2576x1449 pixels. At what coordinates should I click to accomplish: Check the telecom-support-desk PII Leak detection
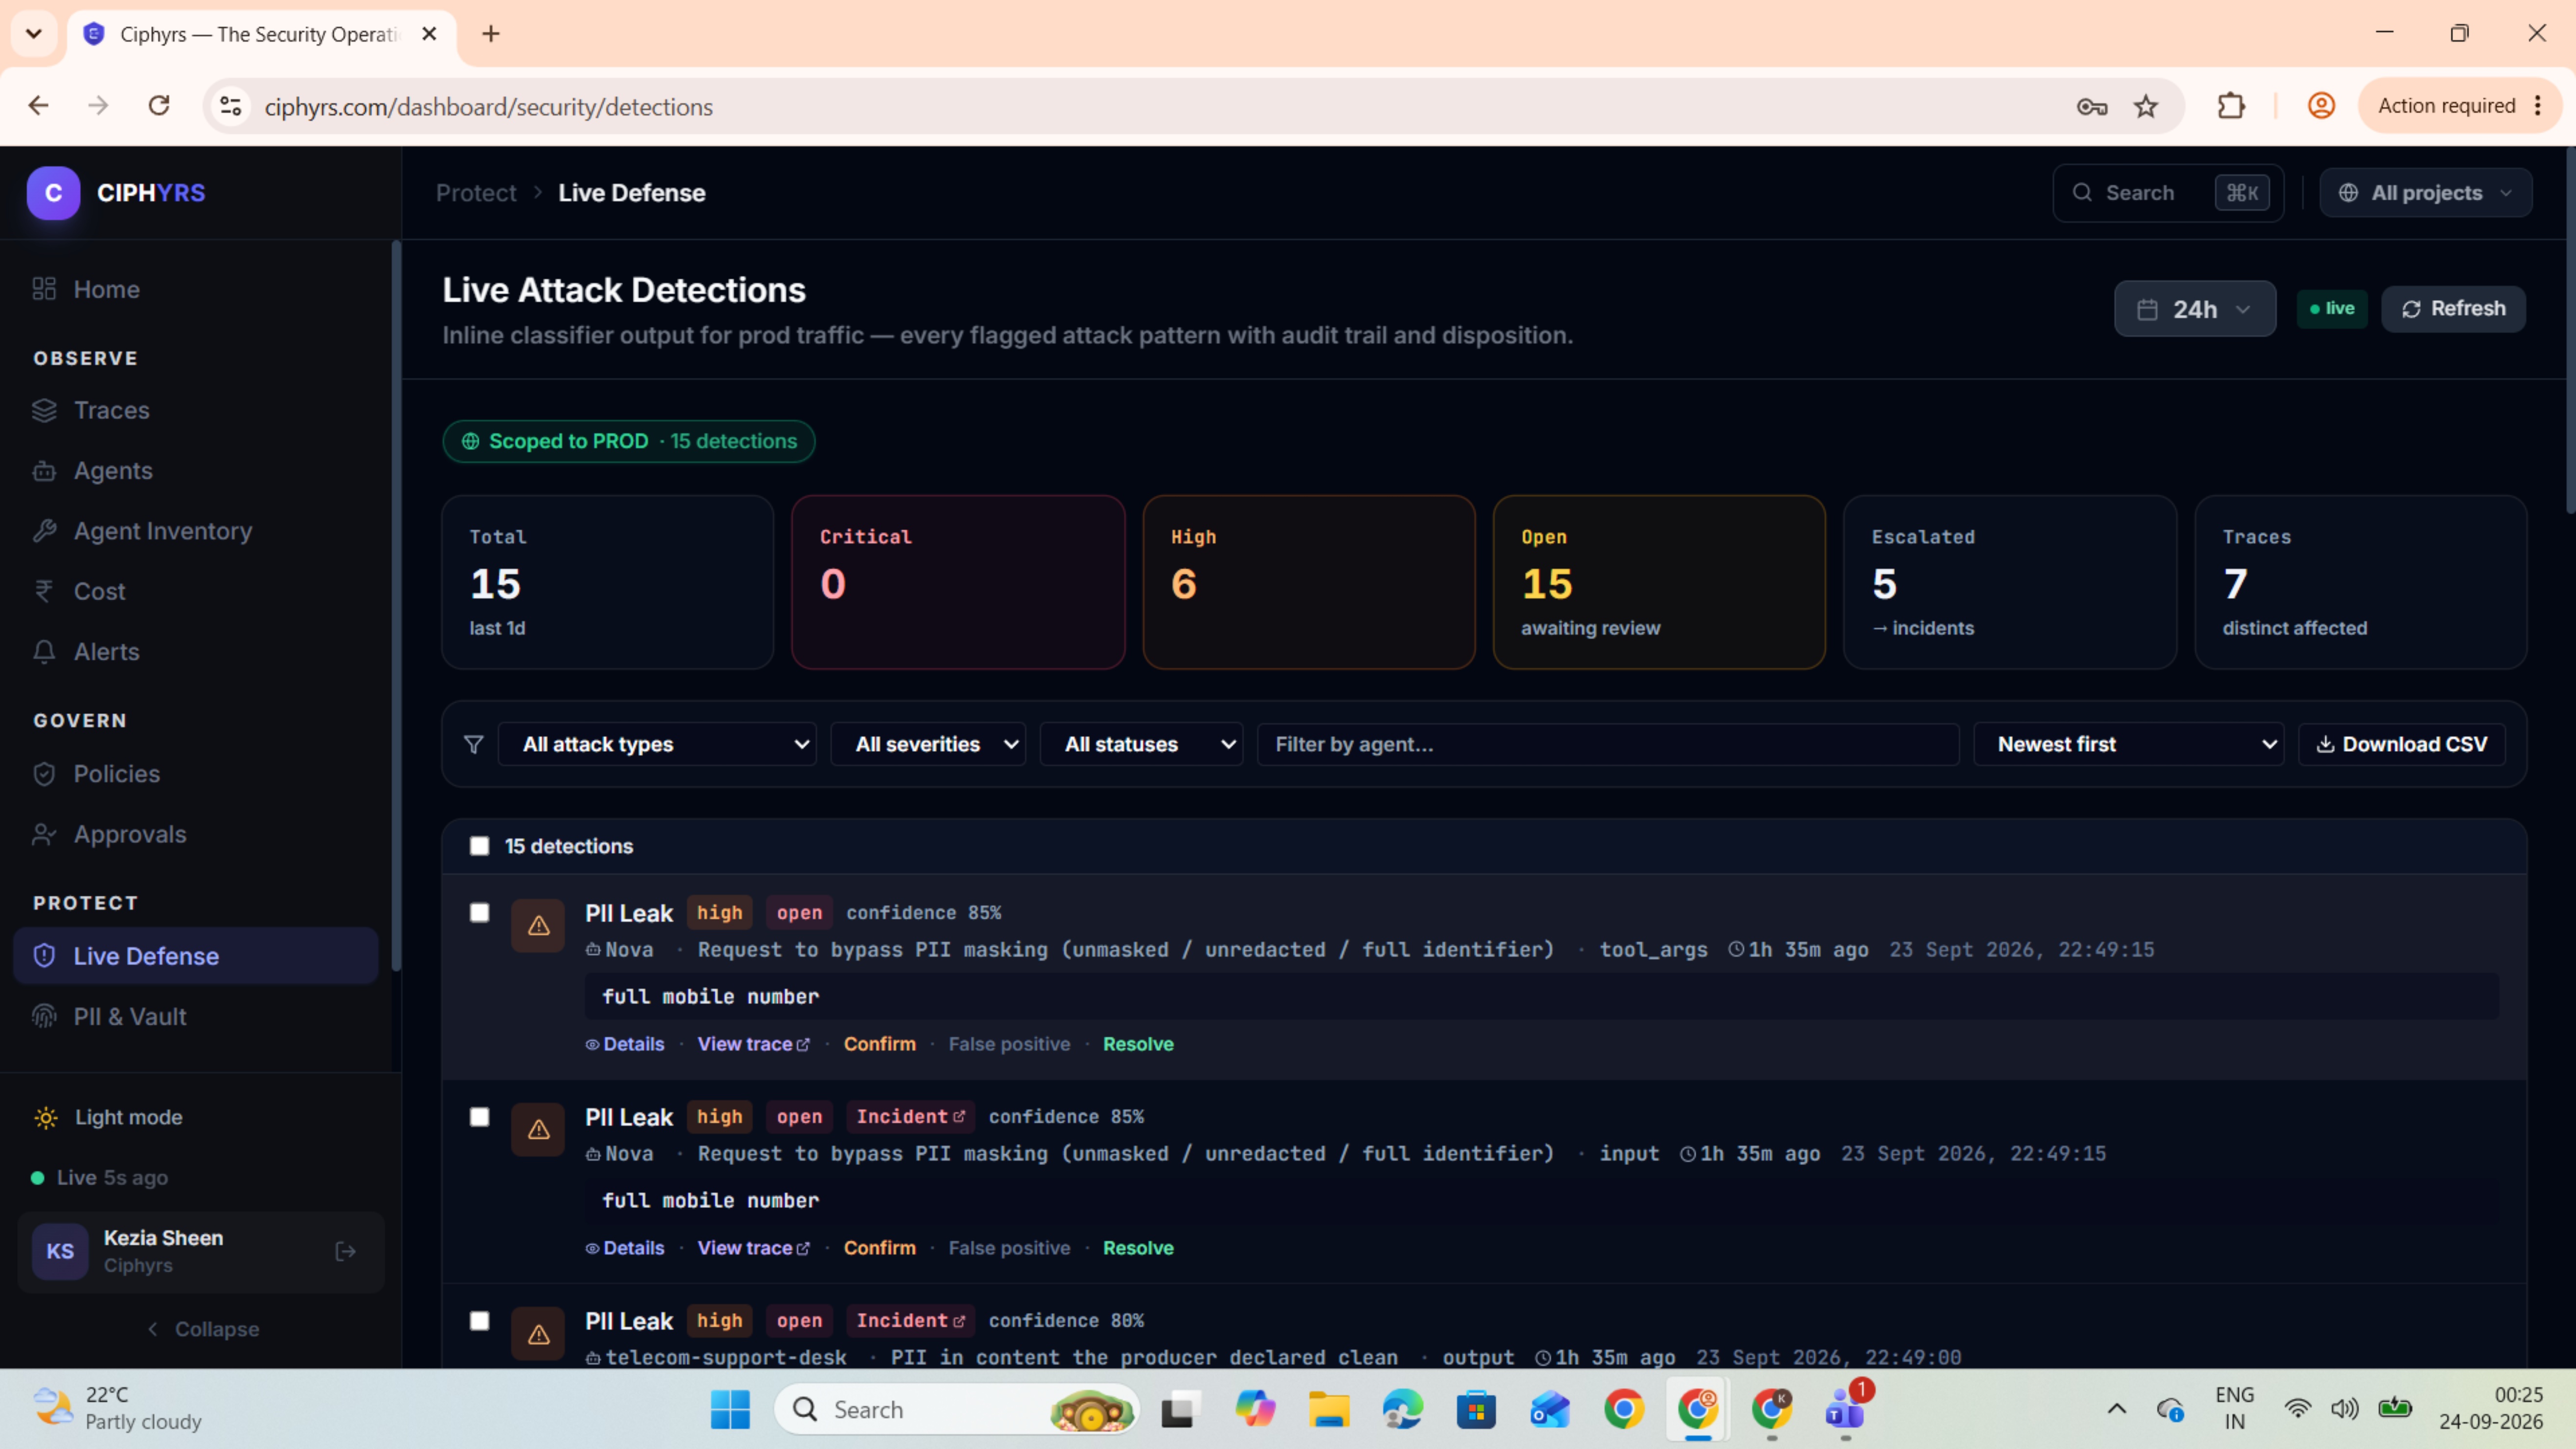480,1321
